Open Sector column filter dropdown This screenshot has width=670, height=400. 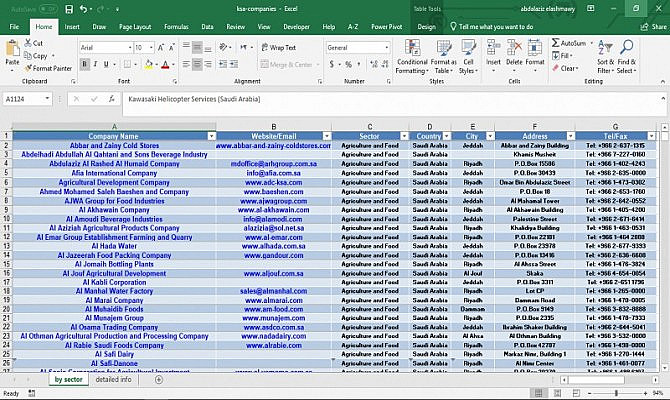pyautogui.click(x=404, y=136)
